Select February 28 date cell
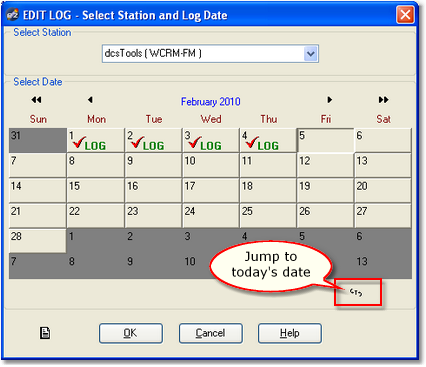Viewport: 426px width, 367px height. tap(38, 241)
